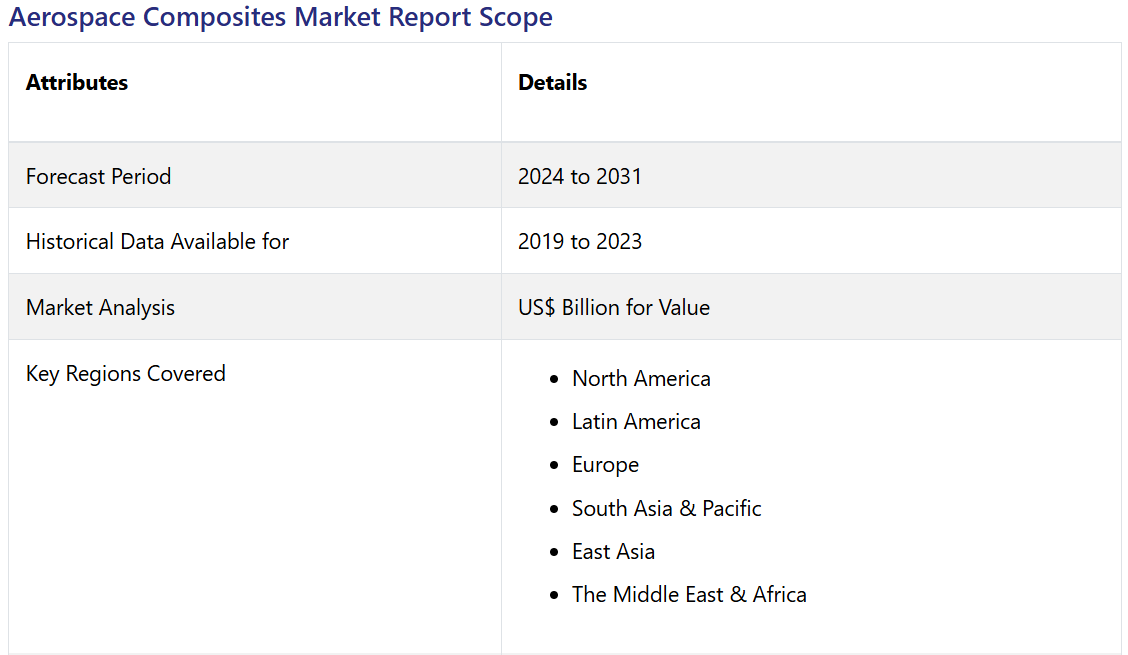1128x655 pixels.
Task: Select the Attributes column header
Action: pyautogui.click(x=77, y=83)
